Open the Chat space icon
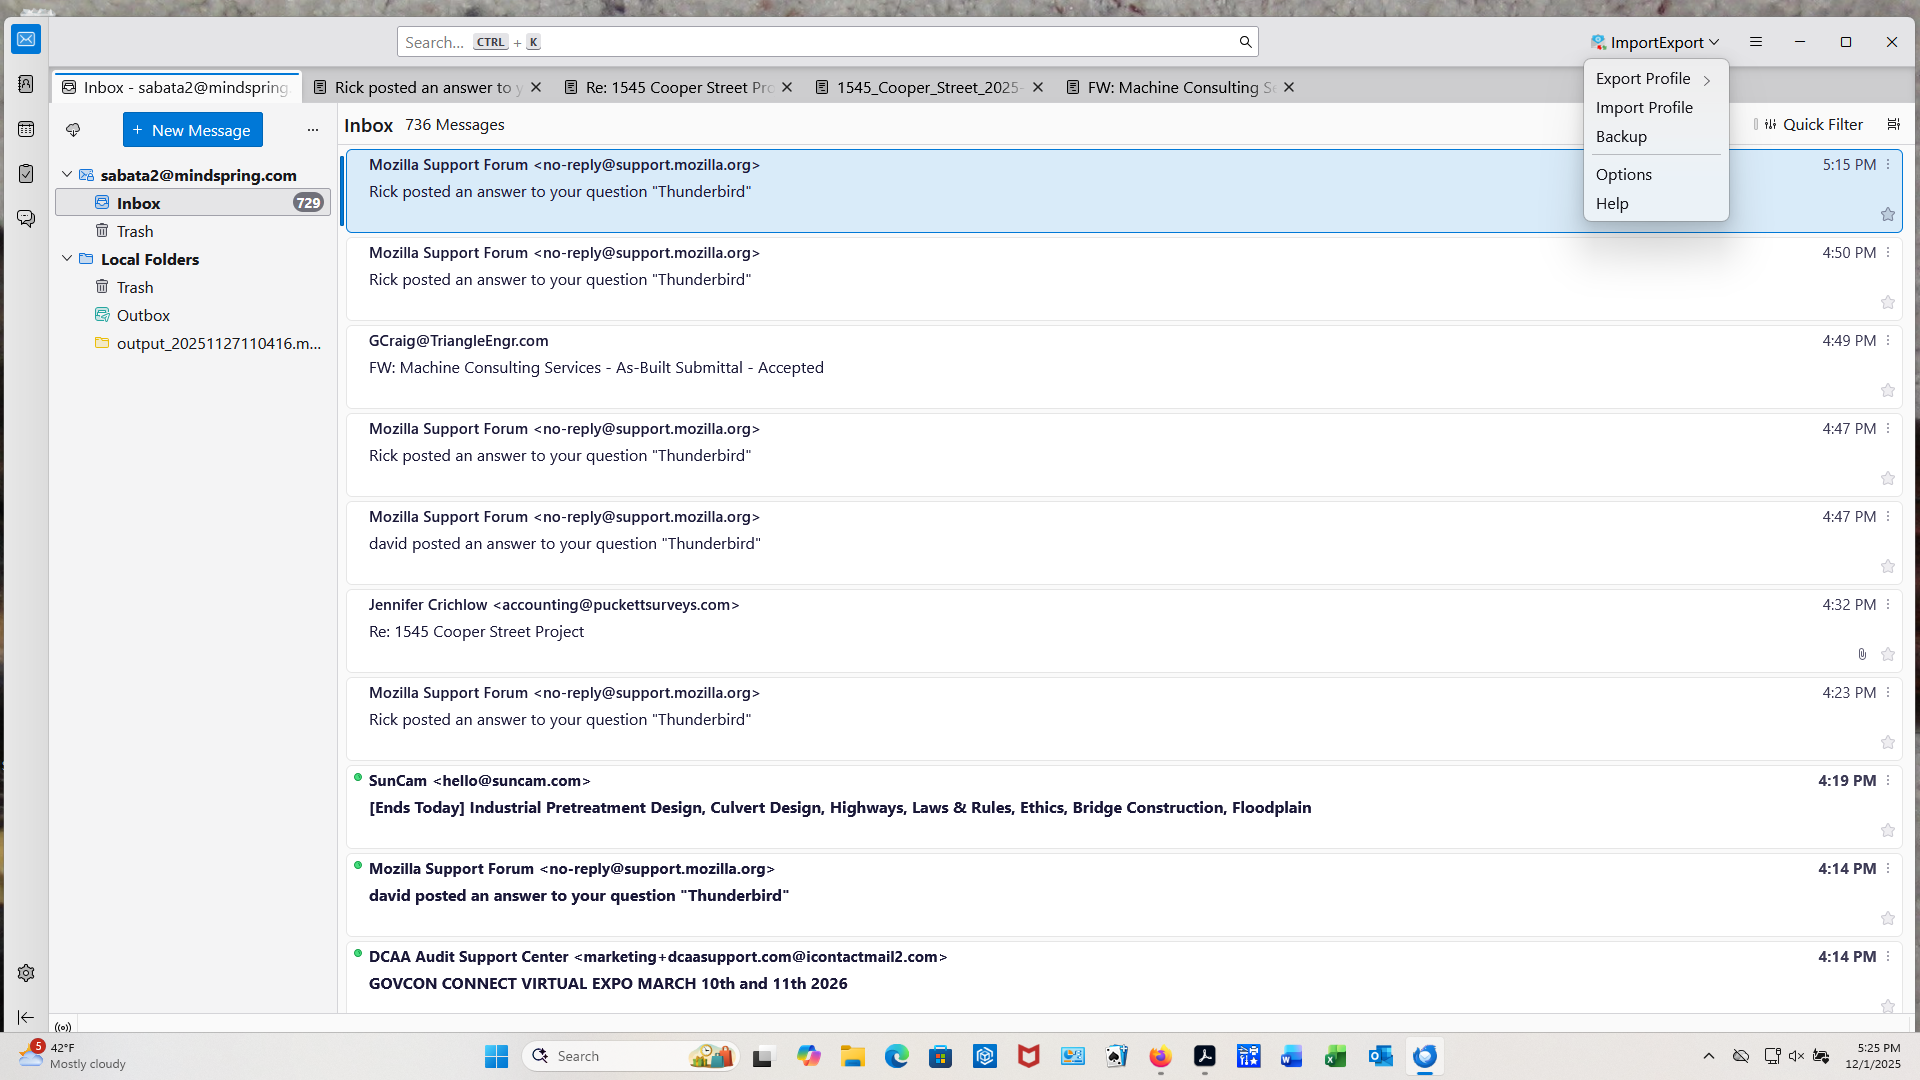1920x1080 pixels. pos(26,218)
